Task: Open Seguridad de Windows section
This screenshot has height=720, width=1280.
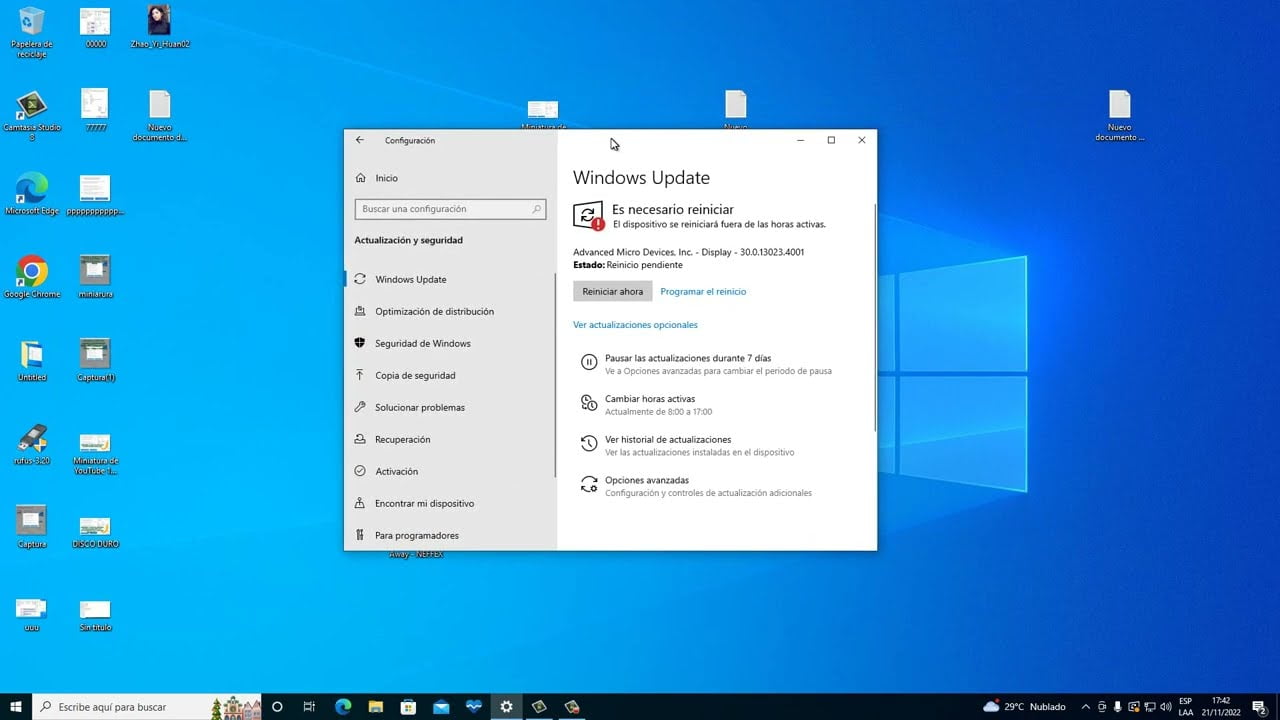Action: (x=424, y=343)
